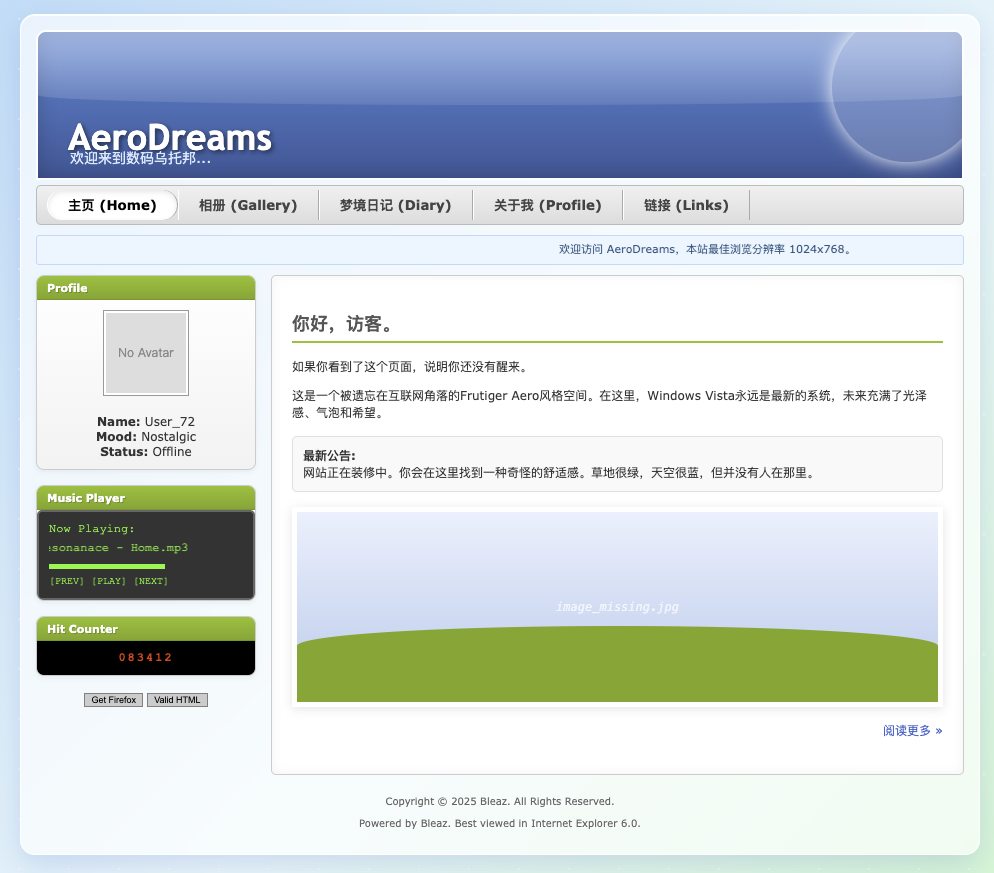The image size is (994, 873).
Task: Select the 主页 (Home) tab
Action: point(110,205)
